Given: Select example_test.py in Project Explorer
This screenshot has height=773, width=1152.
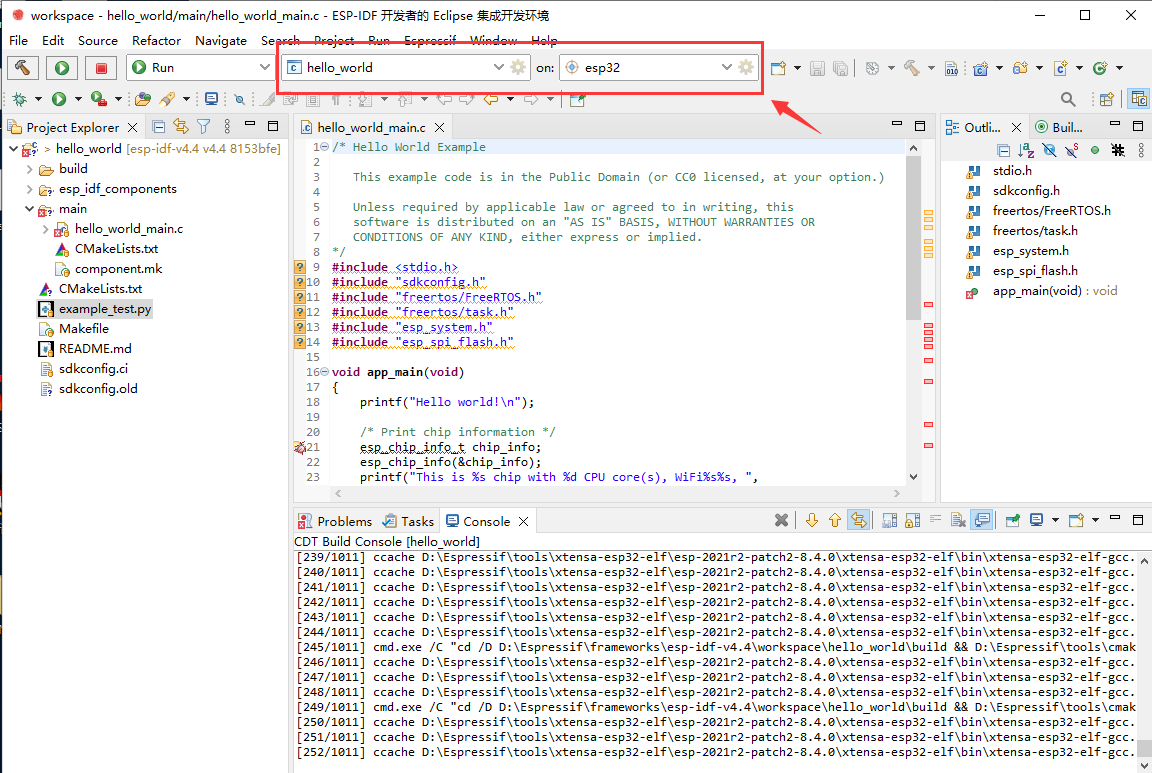Looking at the screenshot, I should (x=105, y=309).
